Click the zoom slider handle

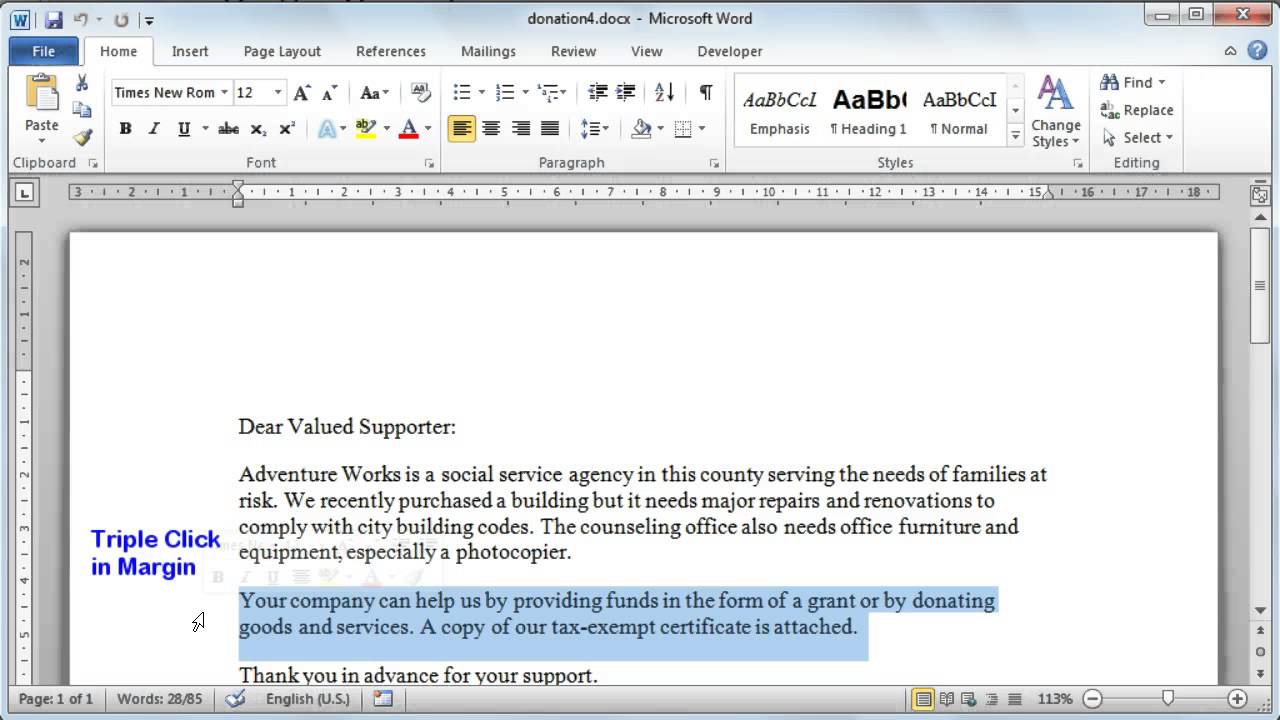point(1167,699)
